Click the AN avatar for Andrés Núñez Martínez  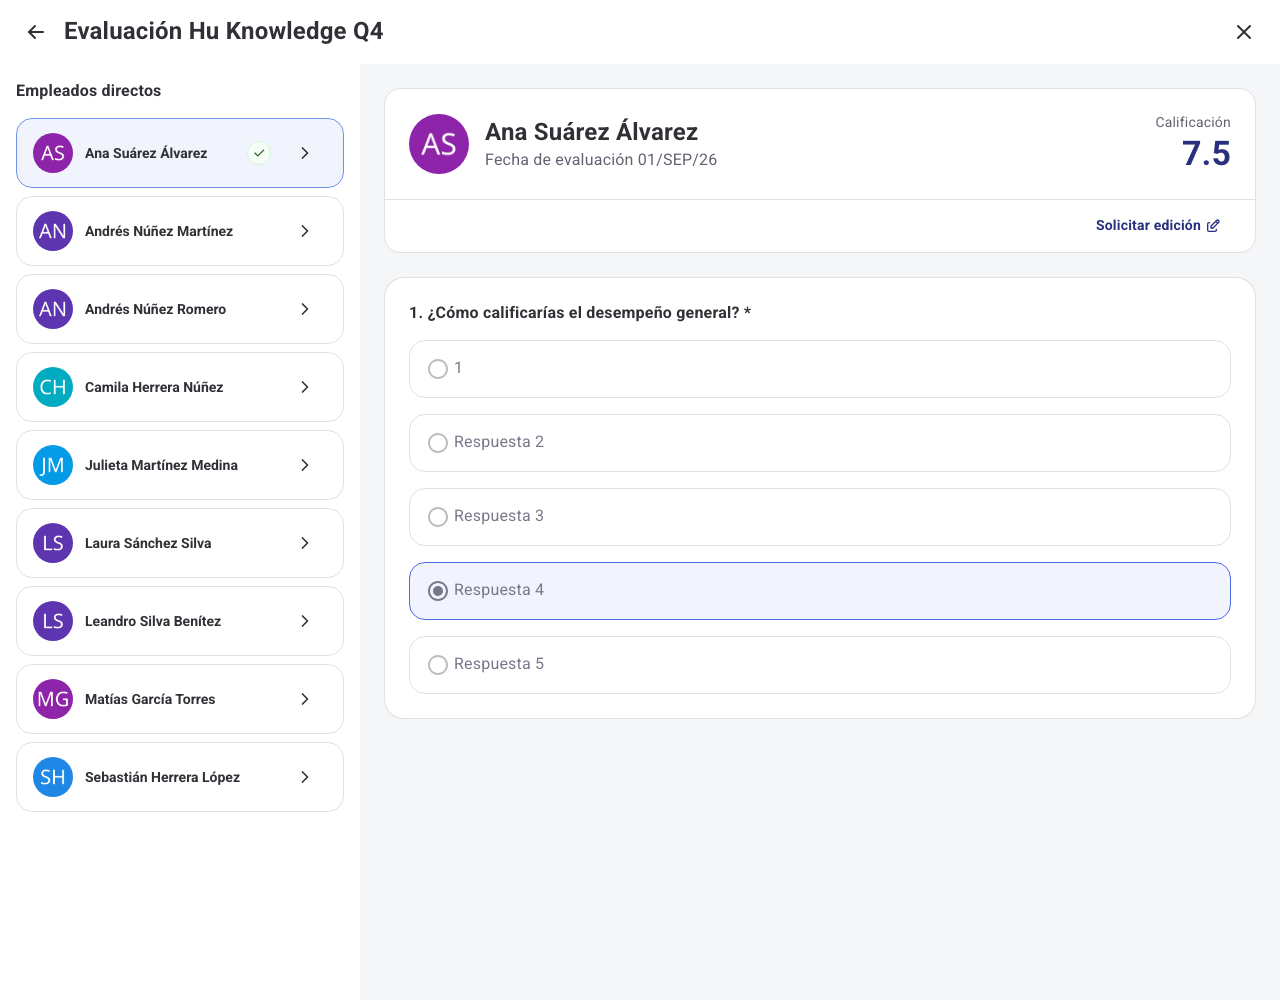pos(53,231)
